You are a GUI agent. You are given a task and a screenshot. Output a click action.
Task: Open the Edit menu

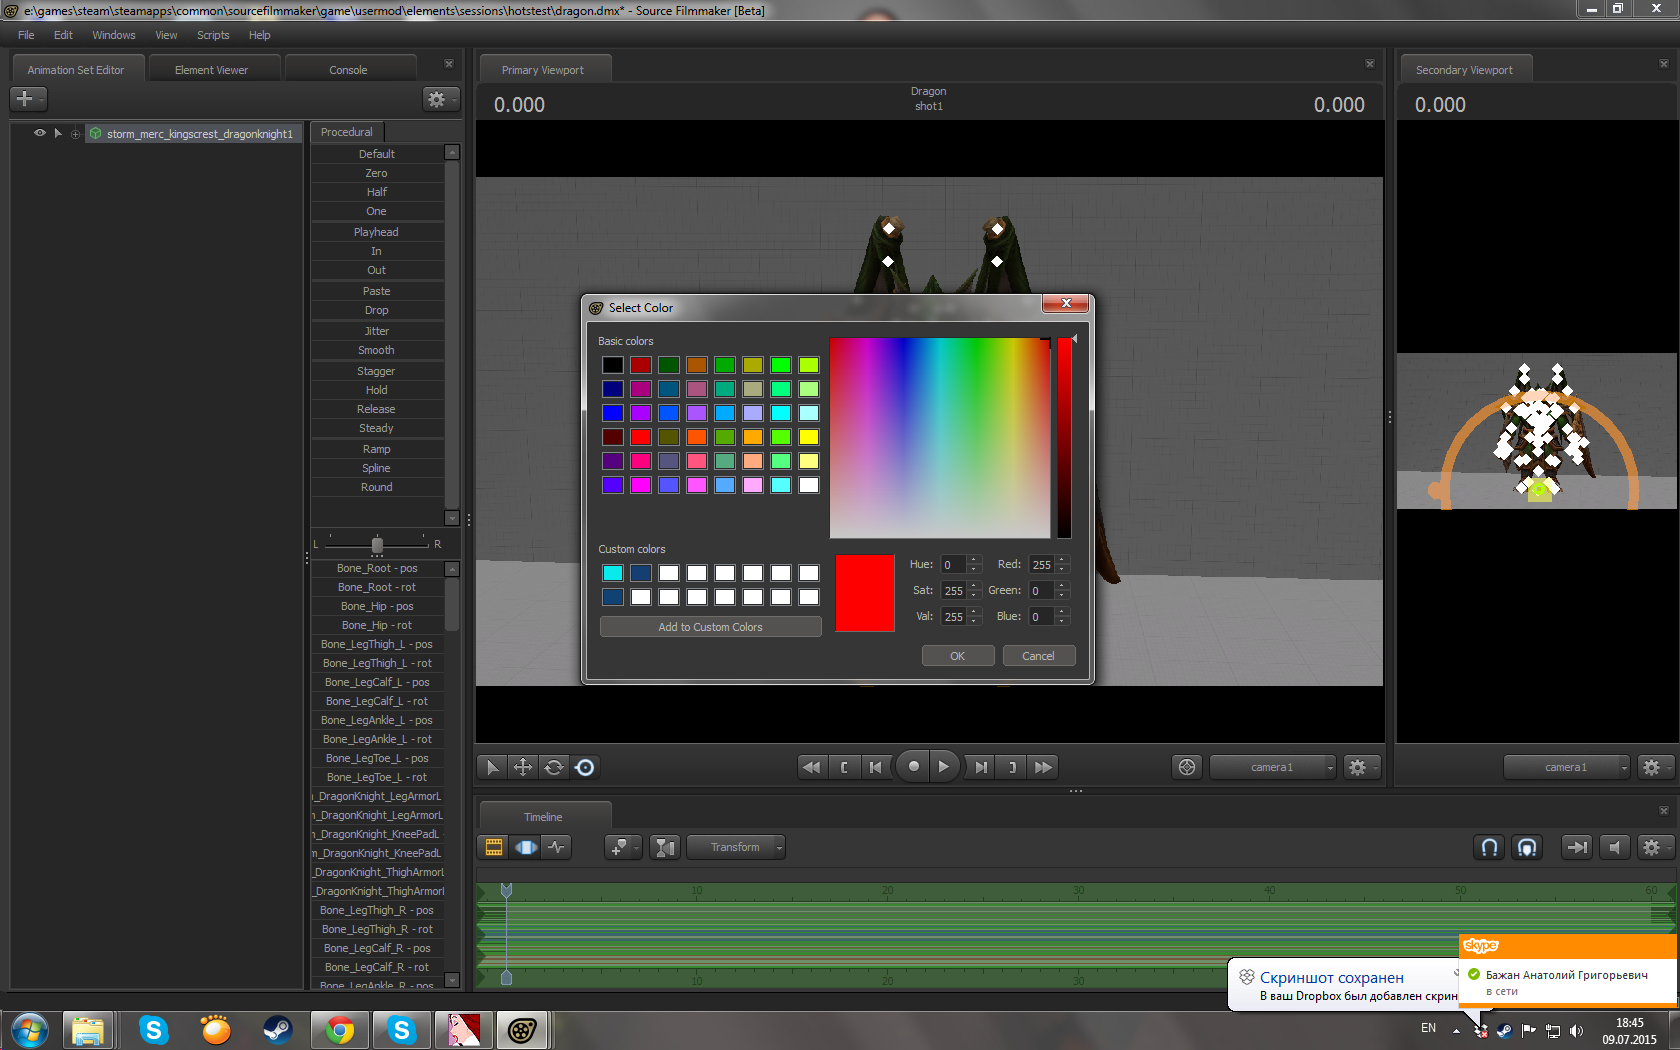pyautogui.click(x=63, y=35)
